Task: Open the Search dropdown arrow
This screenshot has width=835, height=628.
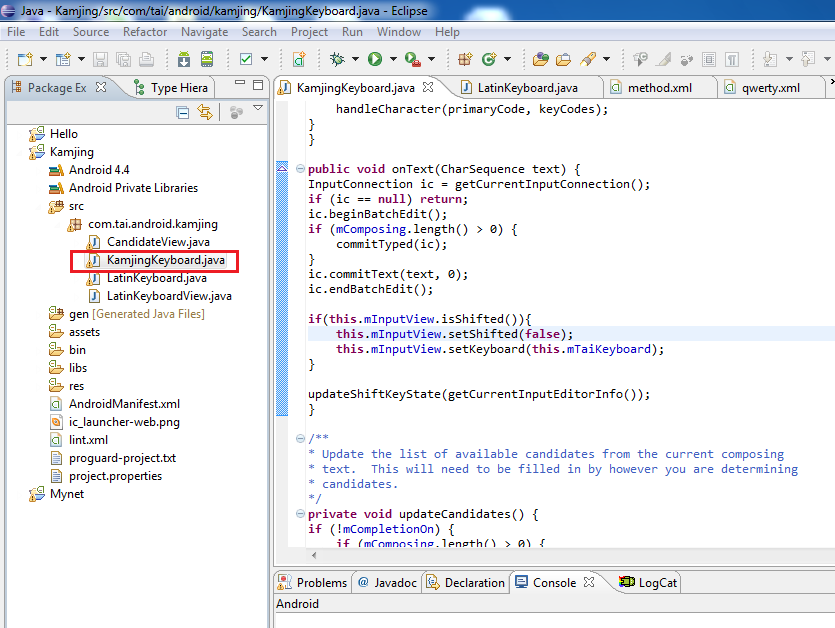Action: [606, 59]
